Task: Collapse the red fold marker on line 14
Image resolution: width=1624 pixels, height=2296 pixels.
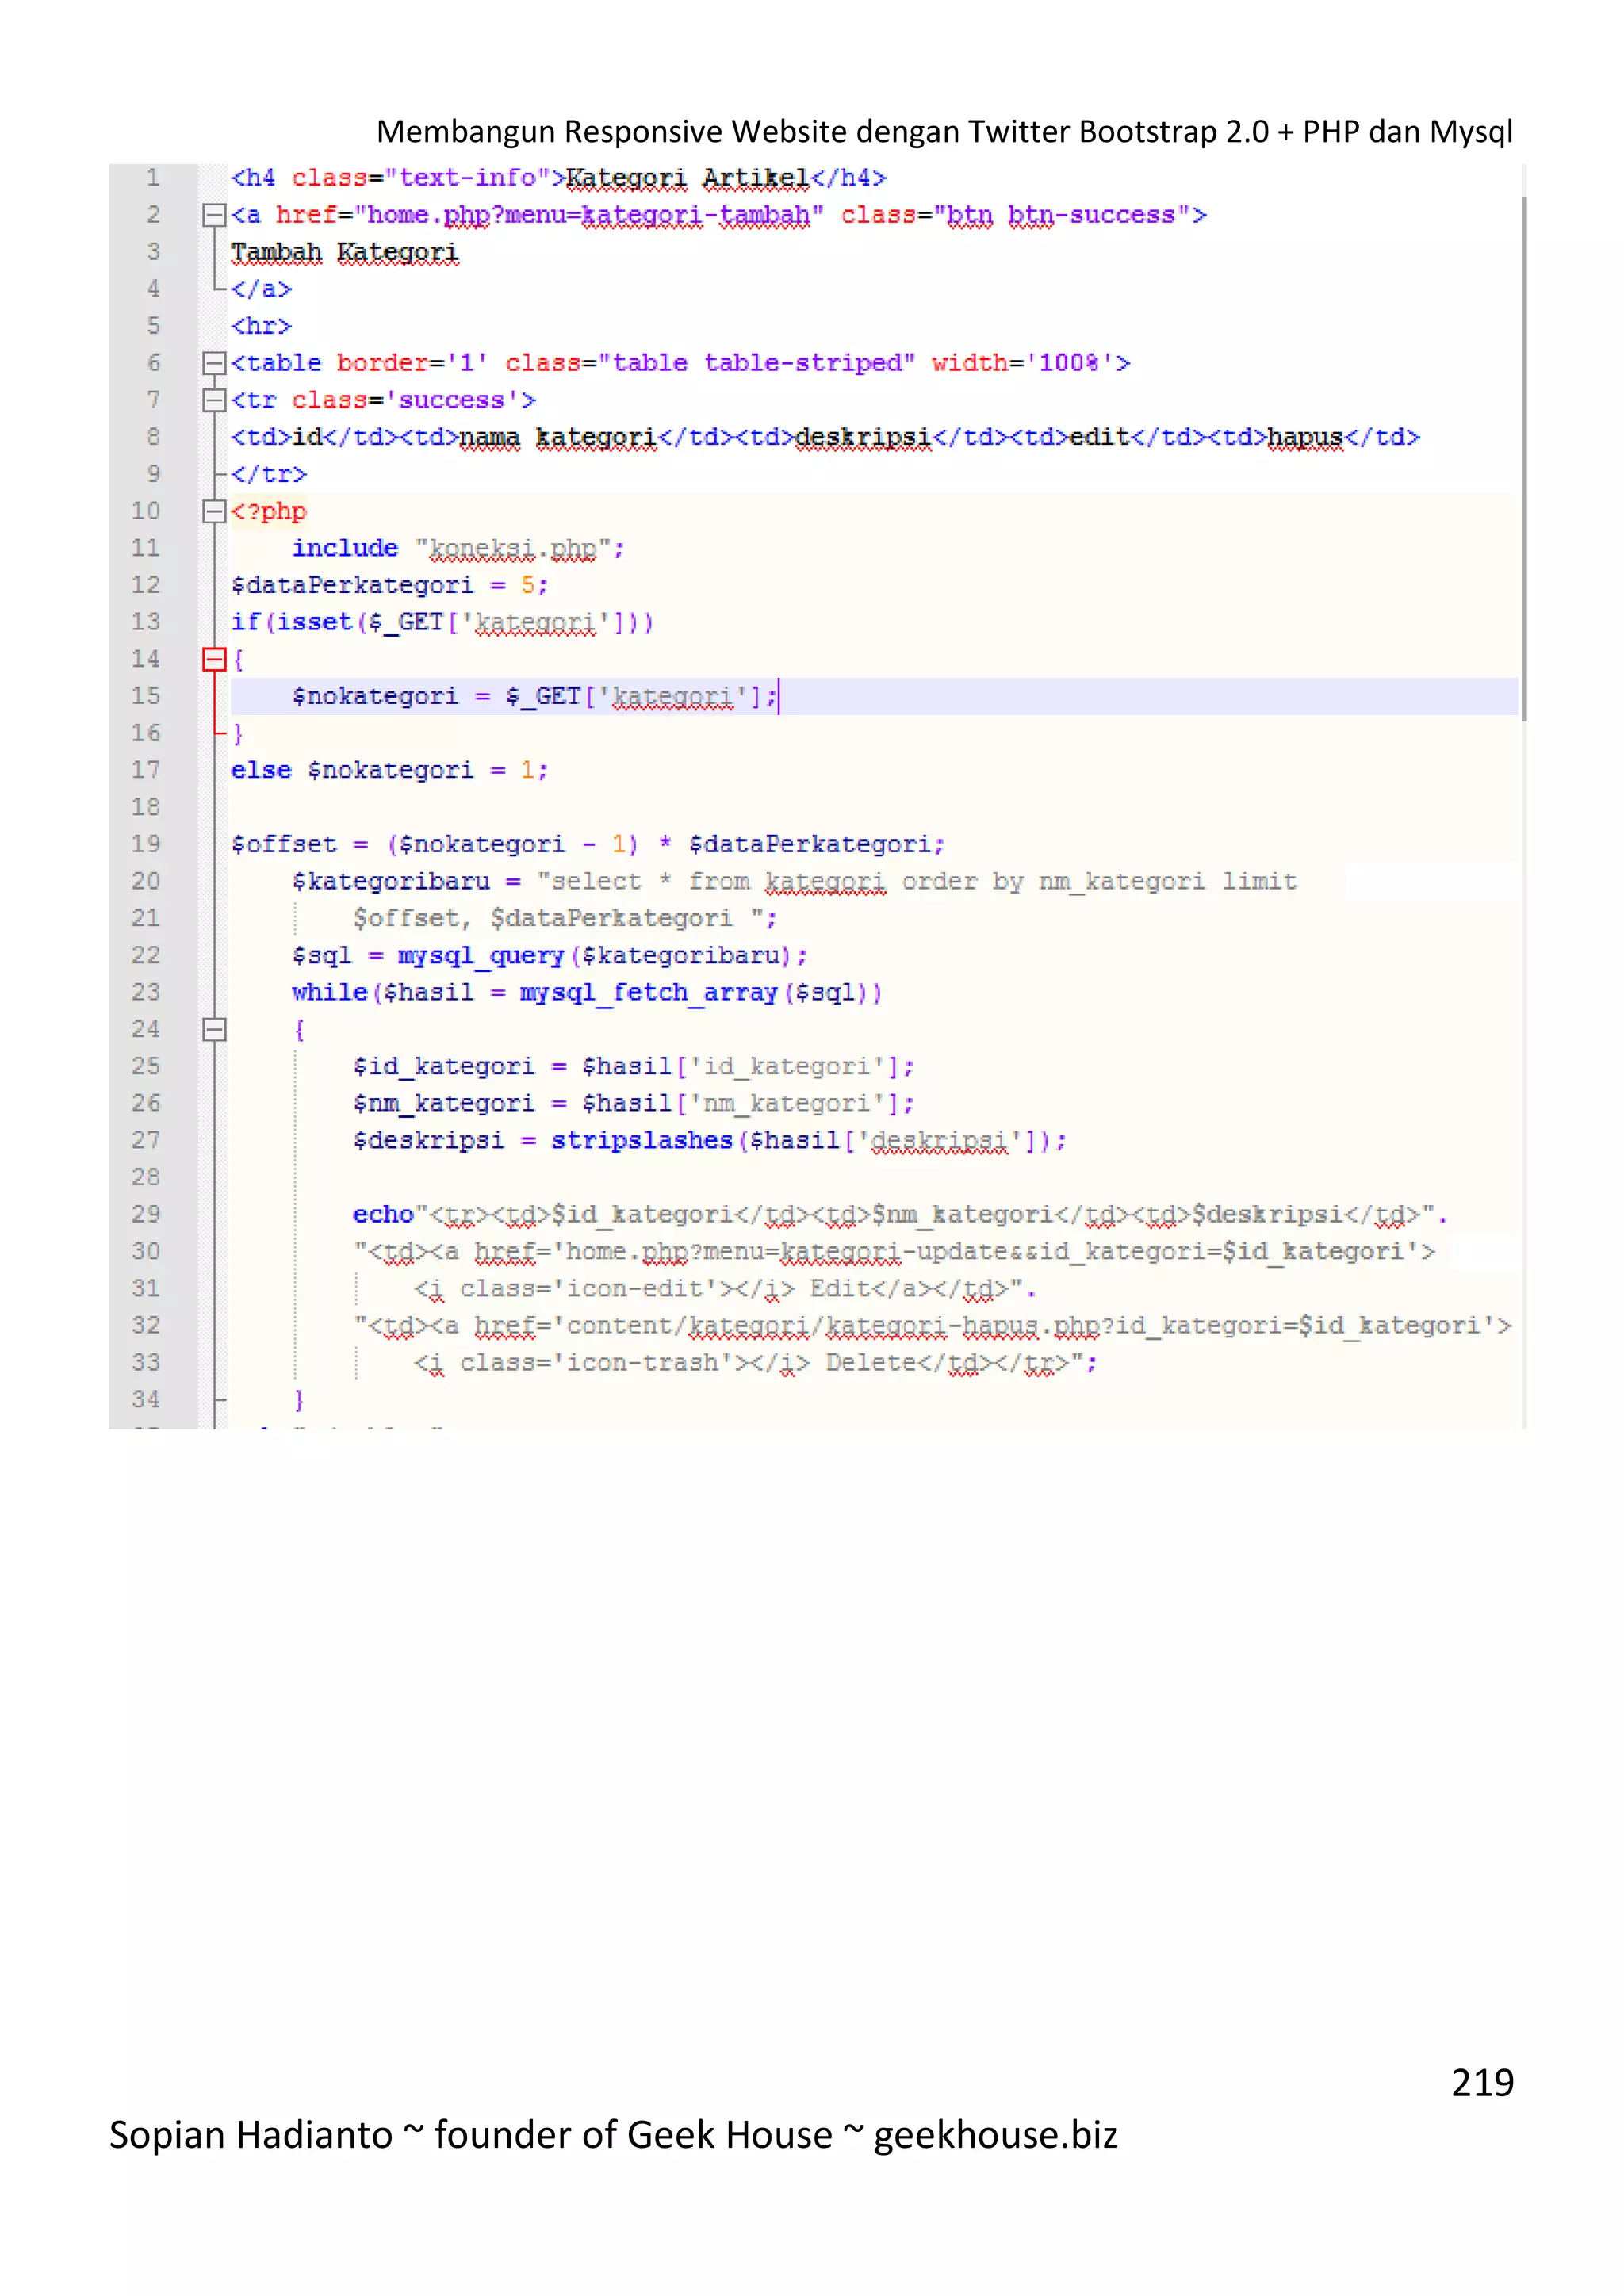Action: (214, 659)
